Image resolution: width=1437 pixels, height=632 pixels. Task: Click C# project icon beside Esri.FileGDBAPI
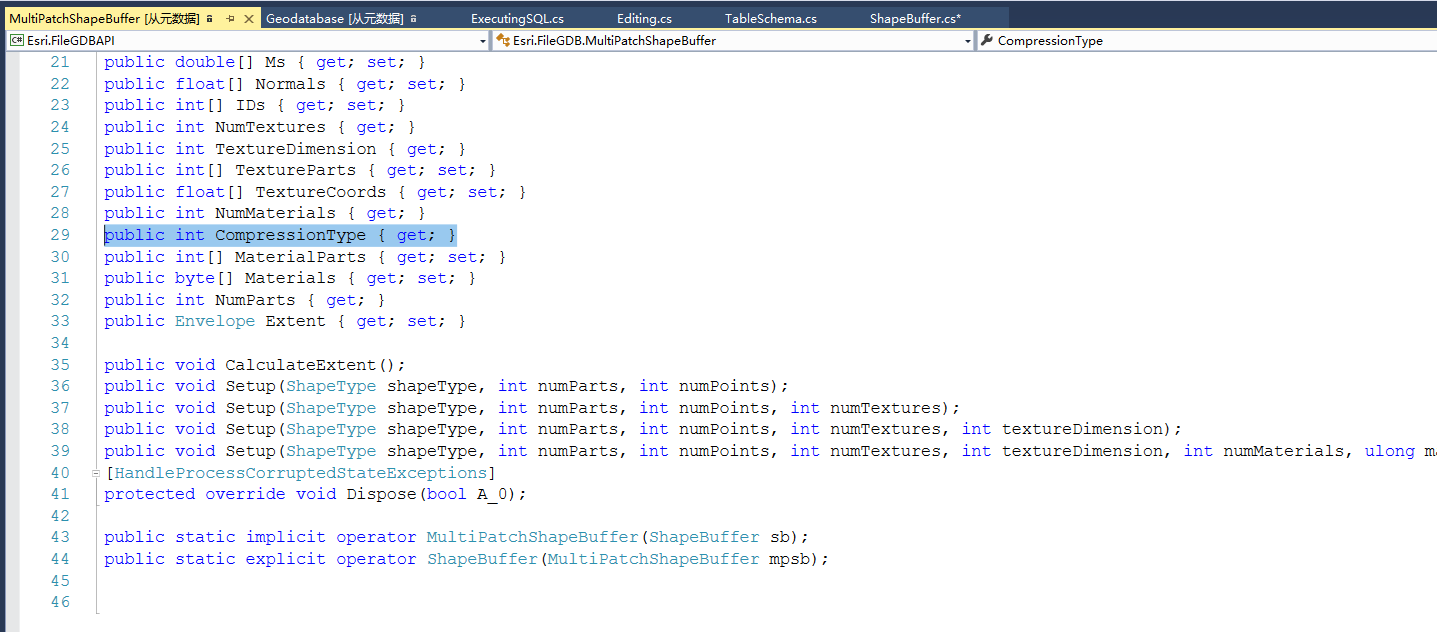(x=16, y=40)
